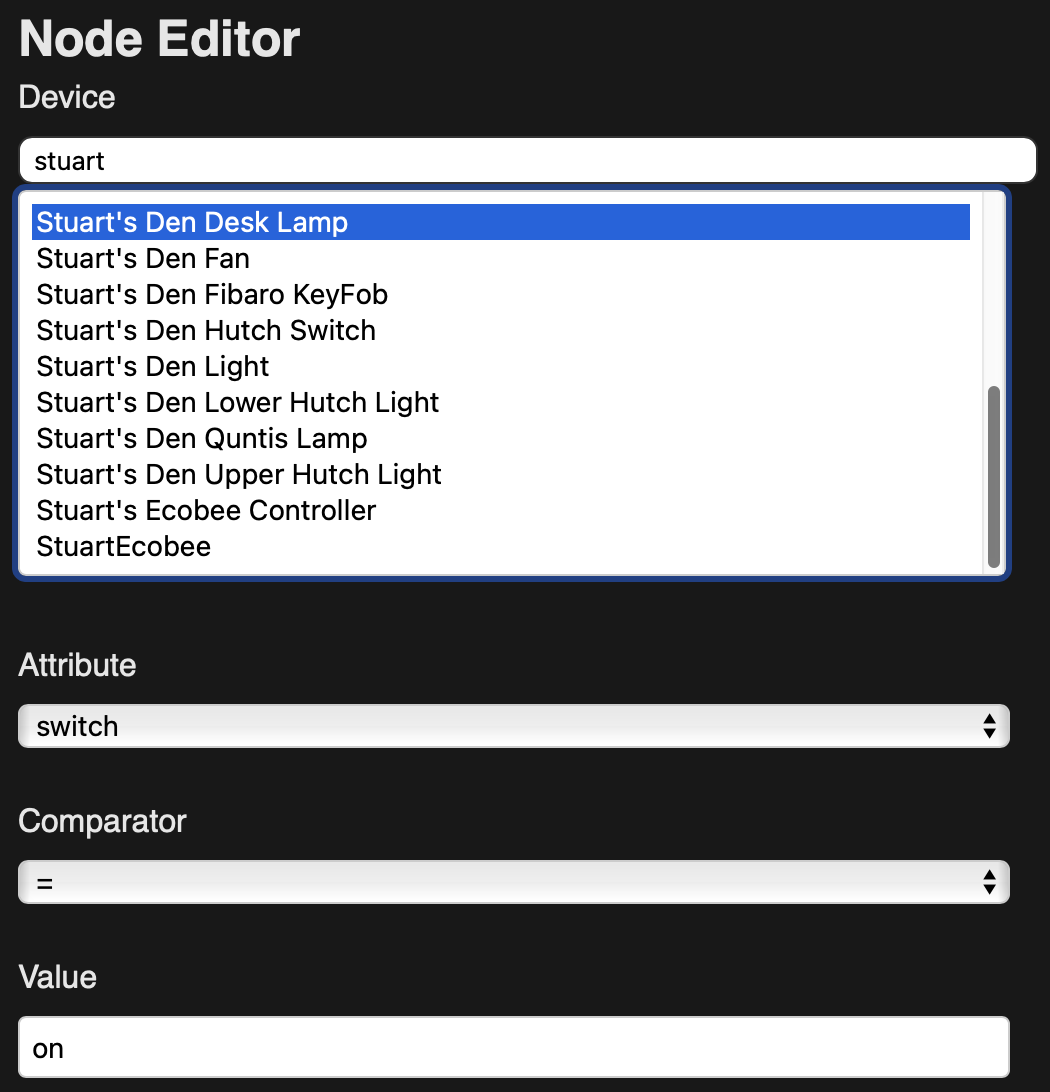Click the Attribute label

pyautogui.click(x=77, y=665)
